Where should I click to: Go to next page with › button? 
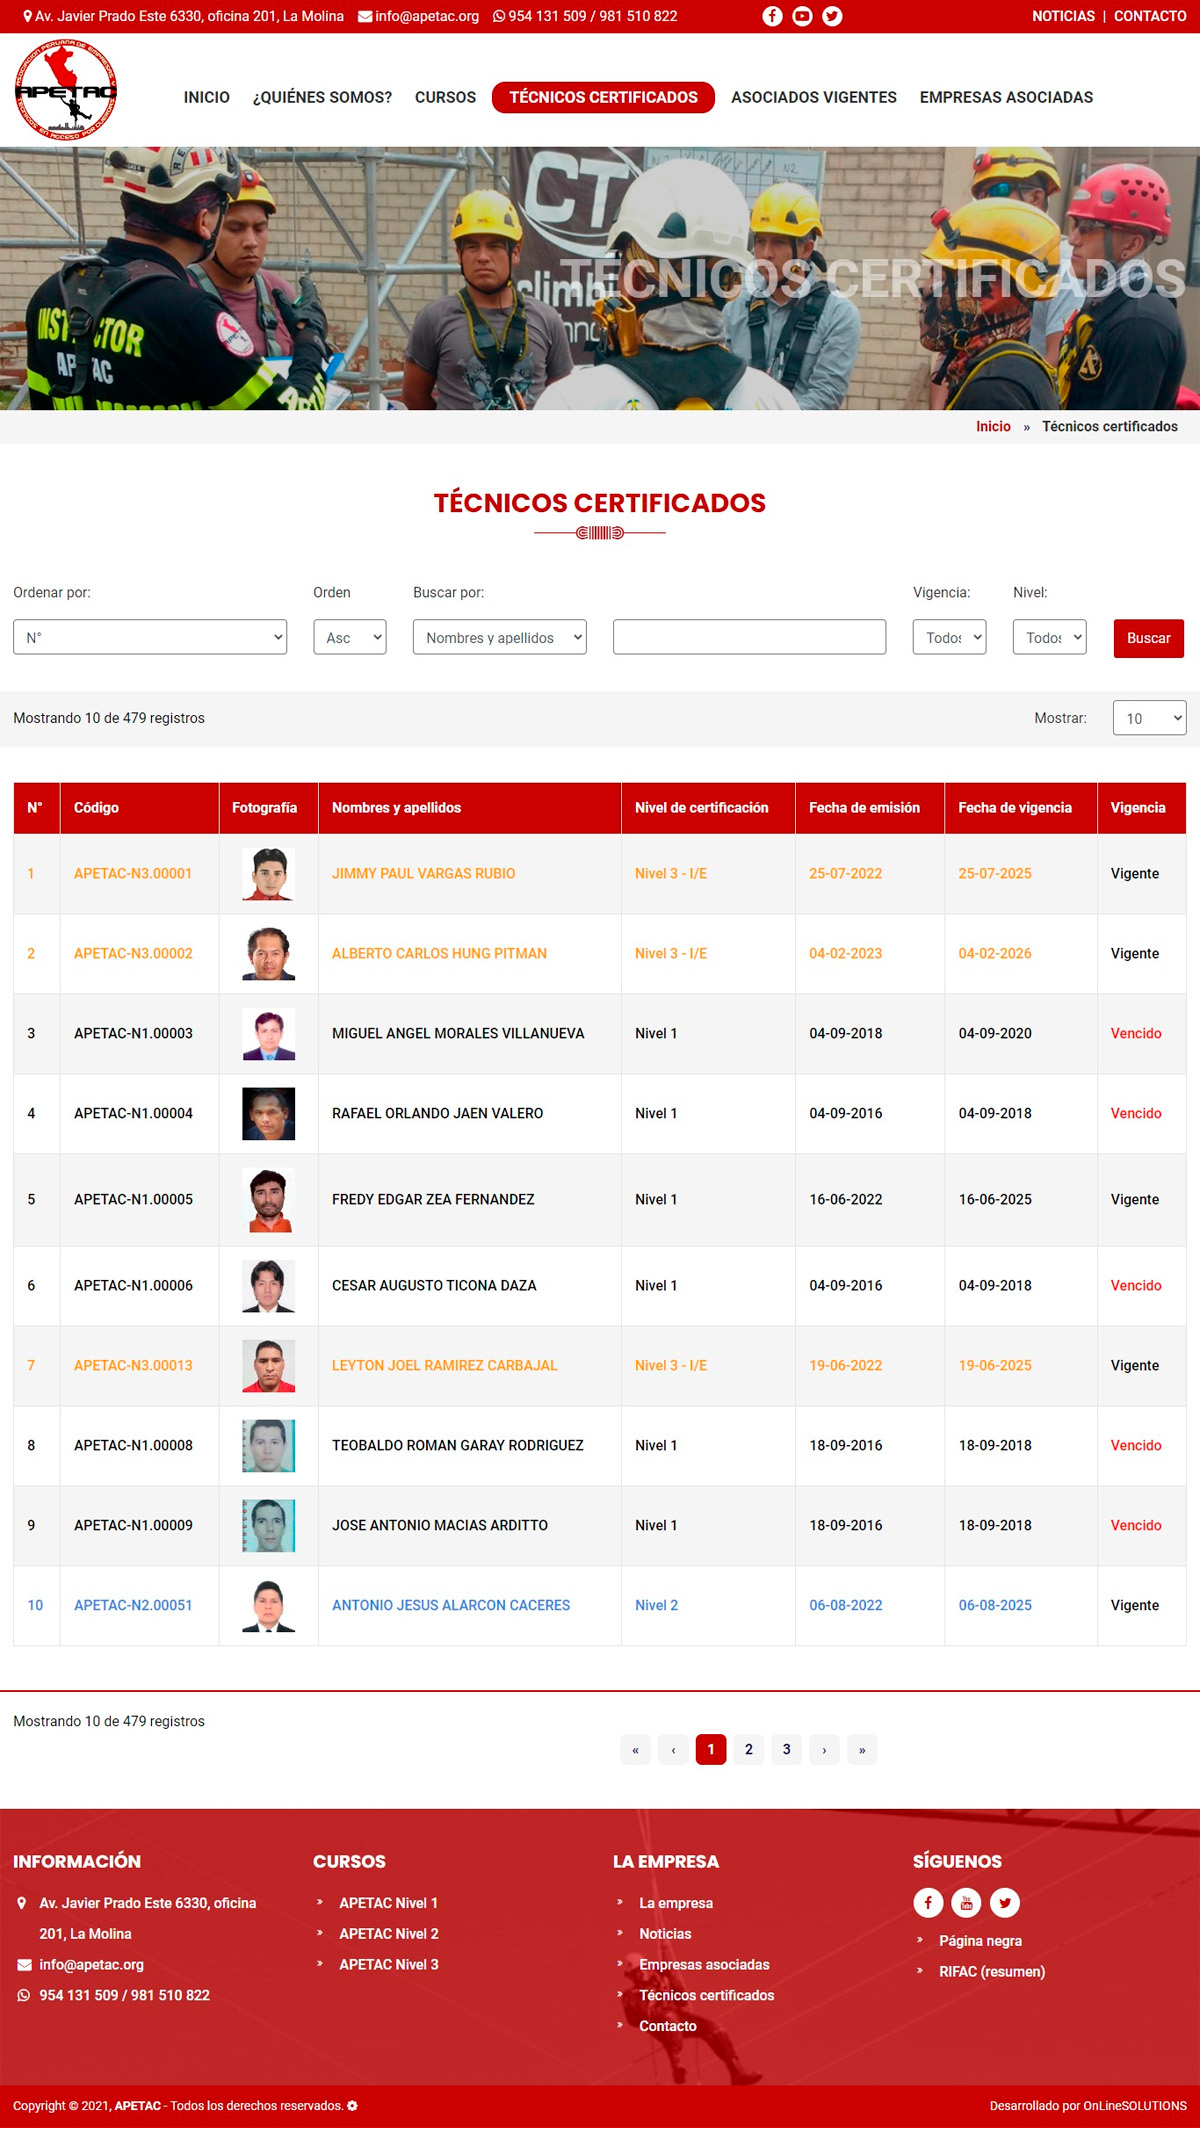824,1749
